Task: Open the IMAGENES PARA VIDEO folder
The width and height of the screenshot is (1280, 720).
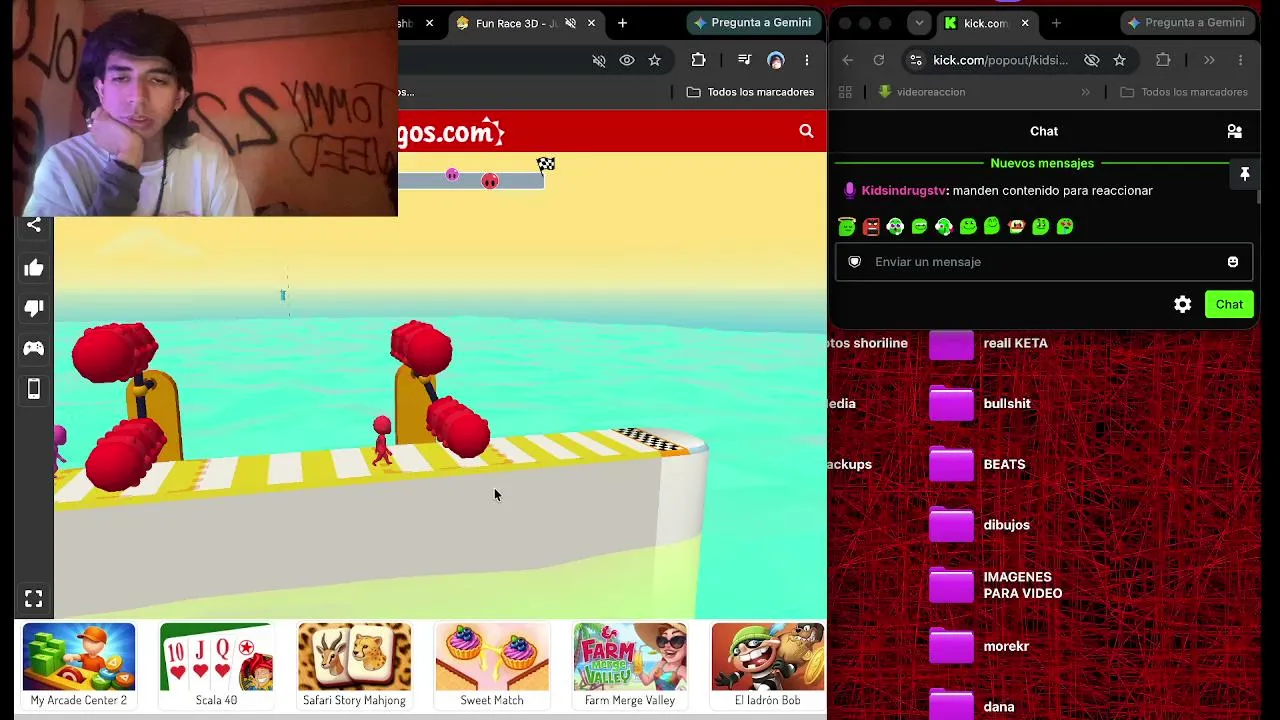Action: tap(951, 586)
